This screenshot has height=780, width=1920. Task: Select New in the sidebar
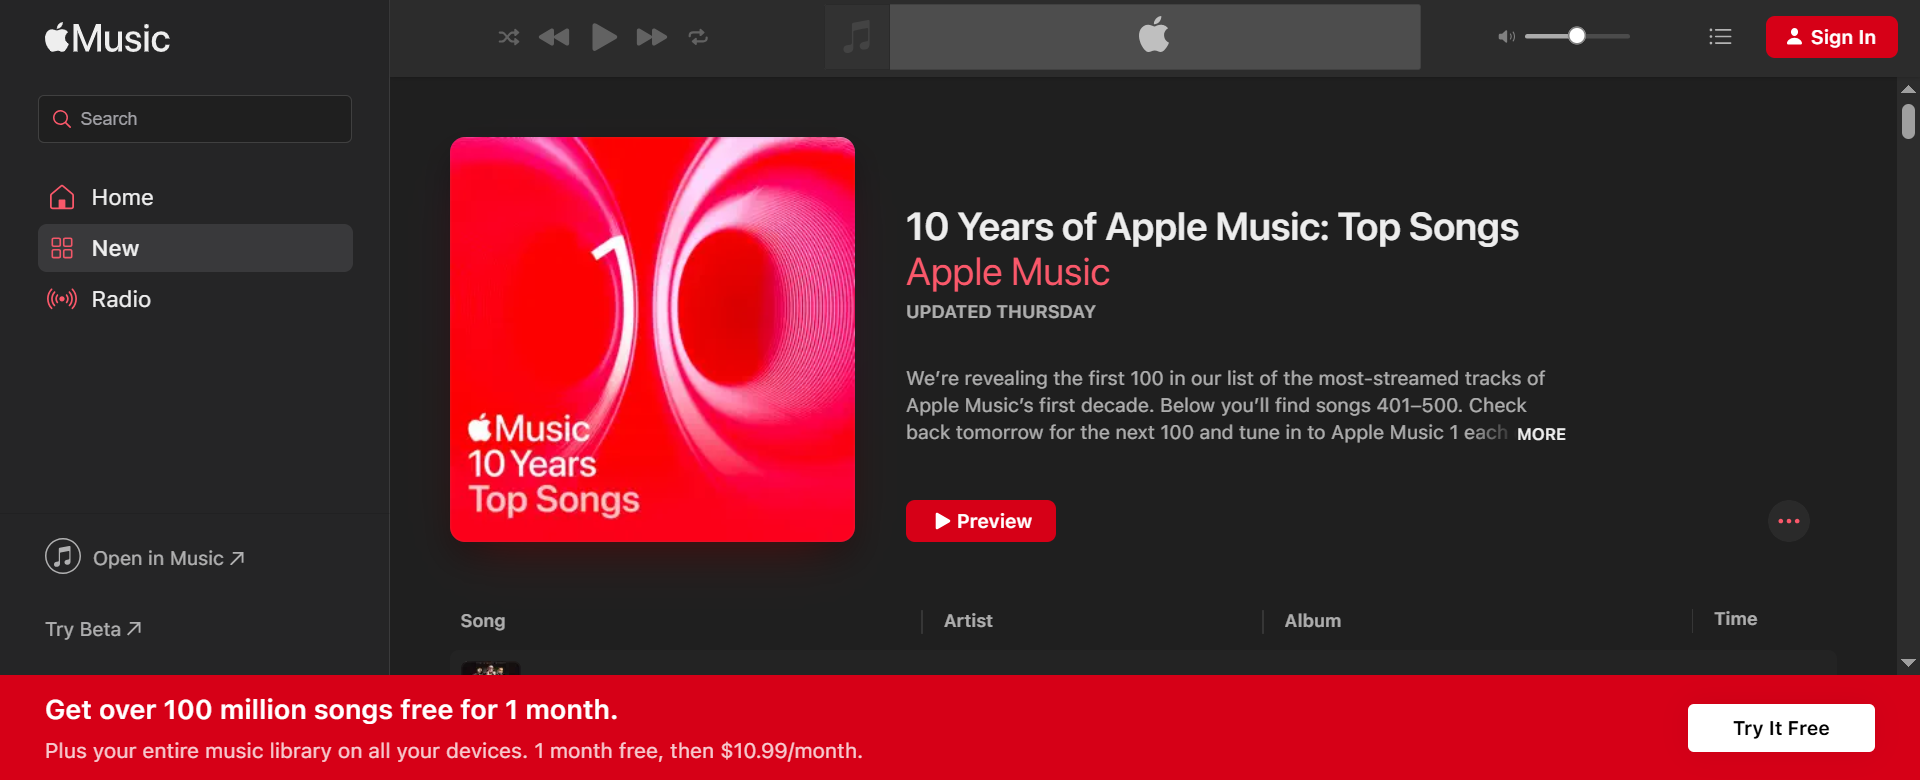(x=115, y=248)
